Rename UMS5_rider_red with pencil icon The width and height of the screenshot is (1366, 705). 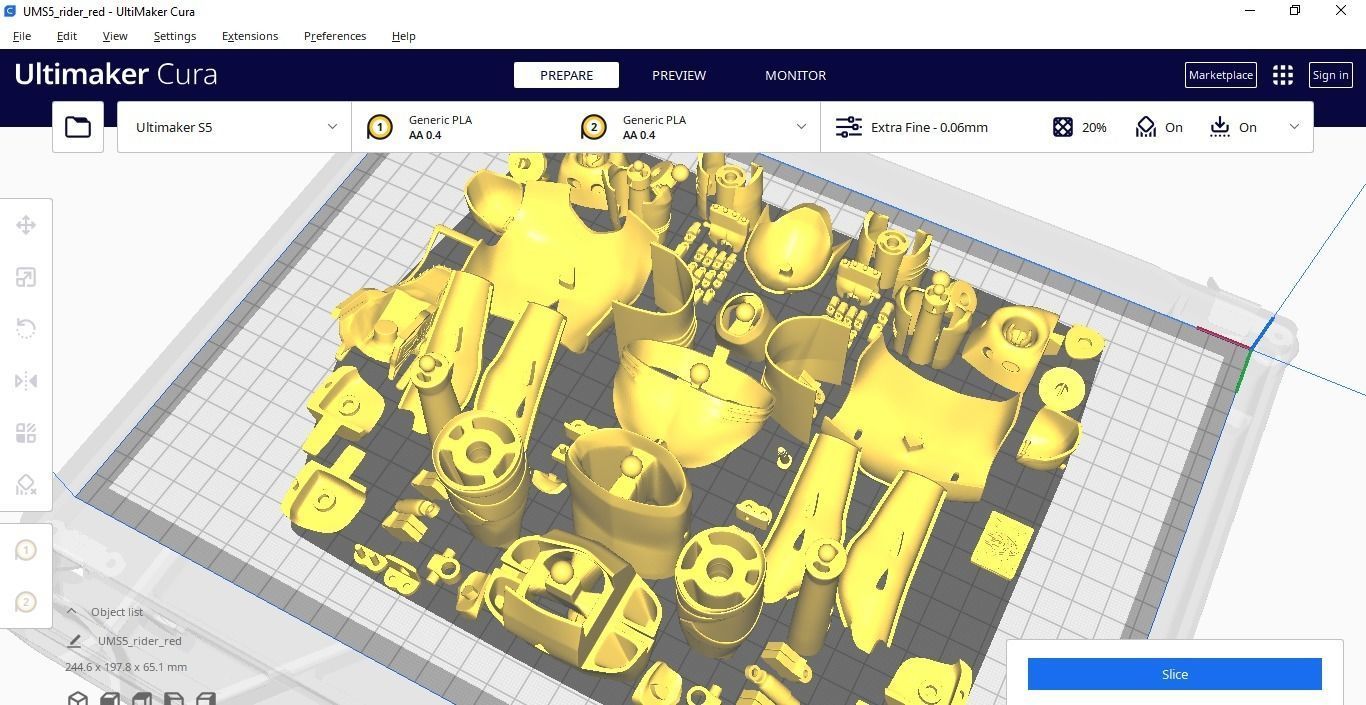click(74, 641)
